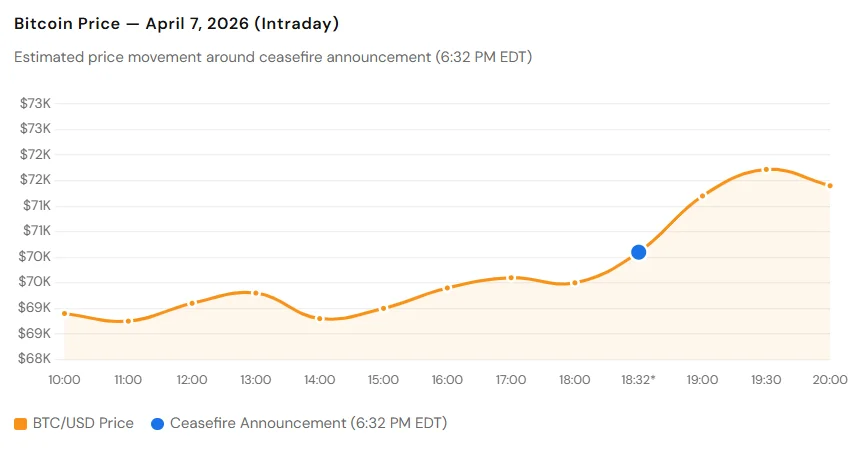Click the data point at 11:00
863x450 pixels.
[128, 321]
